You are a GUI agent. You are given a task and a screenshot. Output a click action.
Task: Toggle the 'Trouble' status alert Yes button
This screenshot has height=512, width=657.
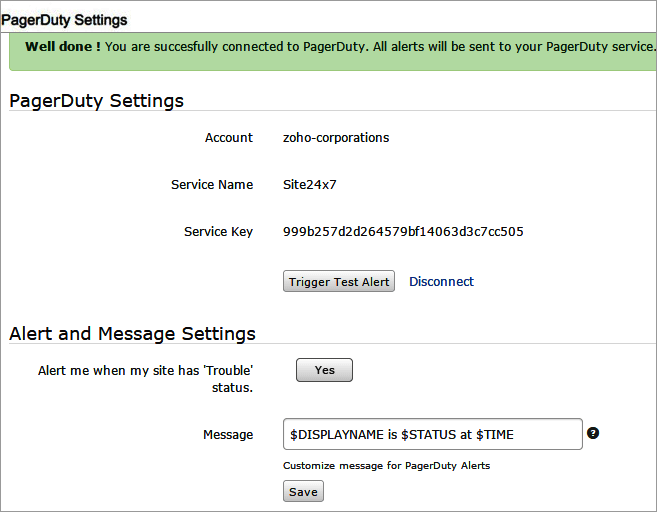324,370
